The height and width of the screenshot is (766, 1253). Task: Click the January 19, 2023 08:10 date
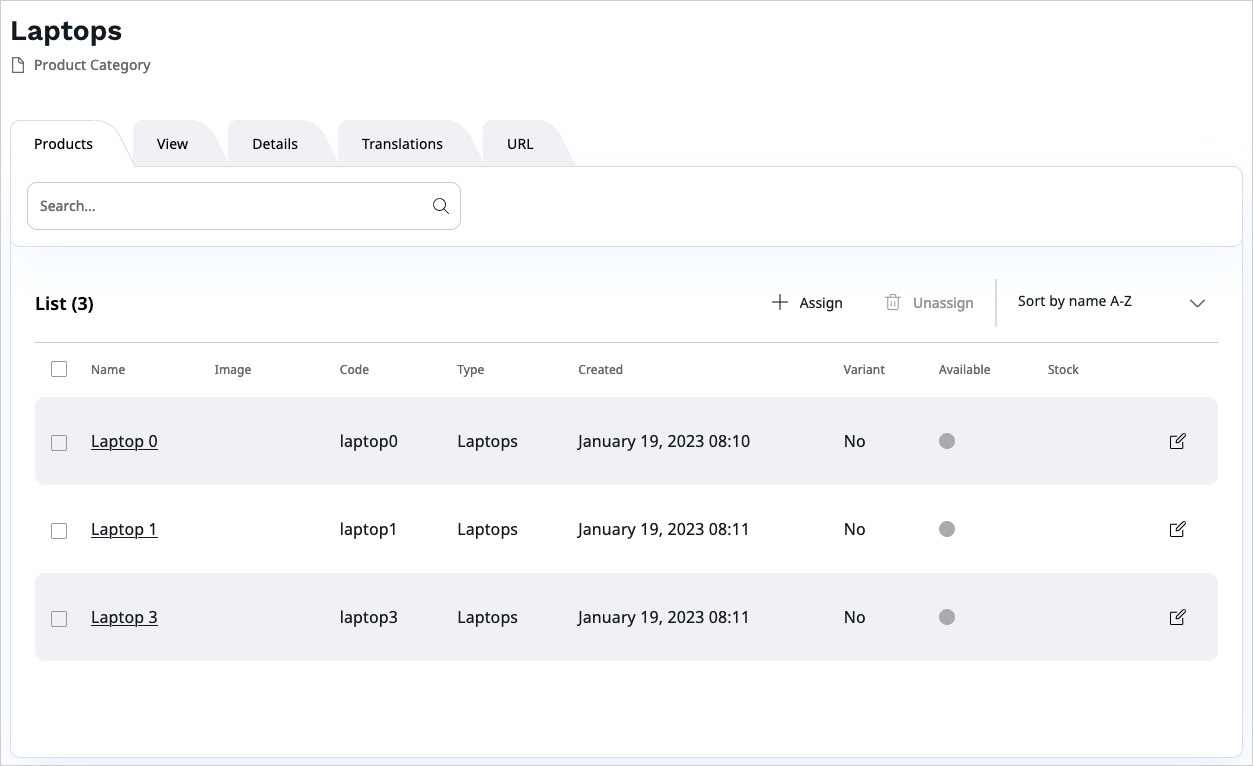pyautogui.click(x=664, y=441)
